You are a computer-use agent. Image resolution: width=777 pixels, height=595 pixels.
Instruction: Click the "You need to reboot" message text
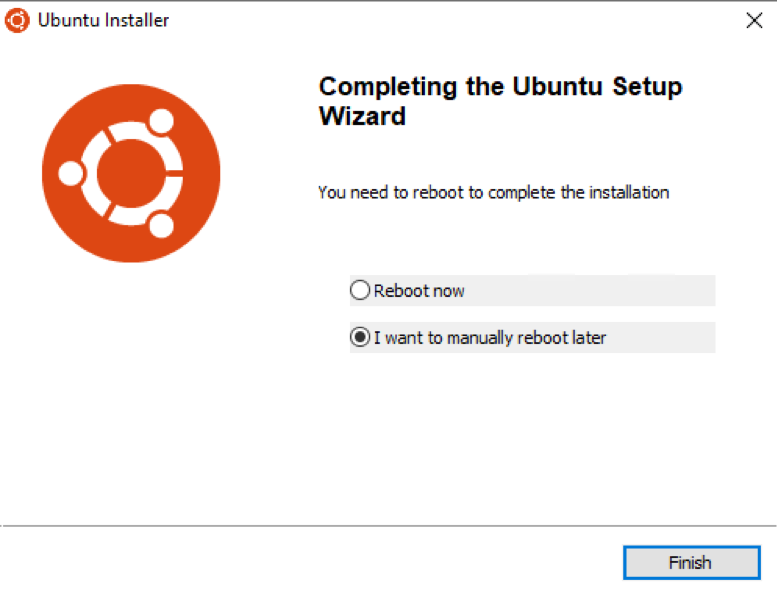click(x=494, y=192)
